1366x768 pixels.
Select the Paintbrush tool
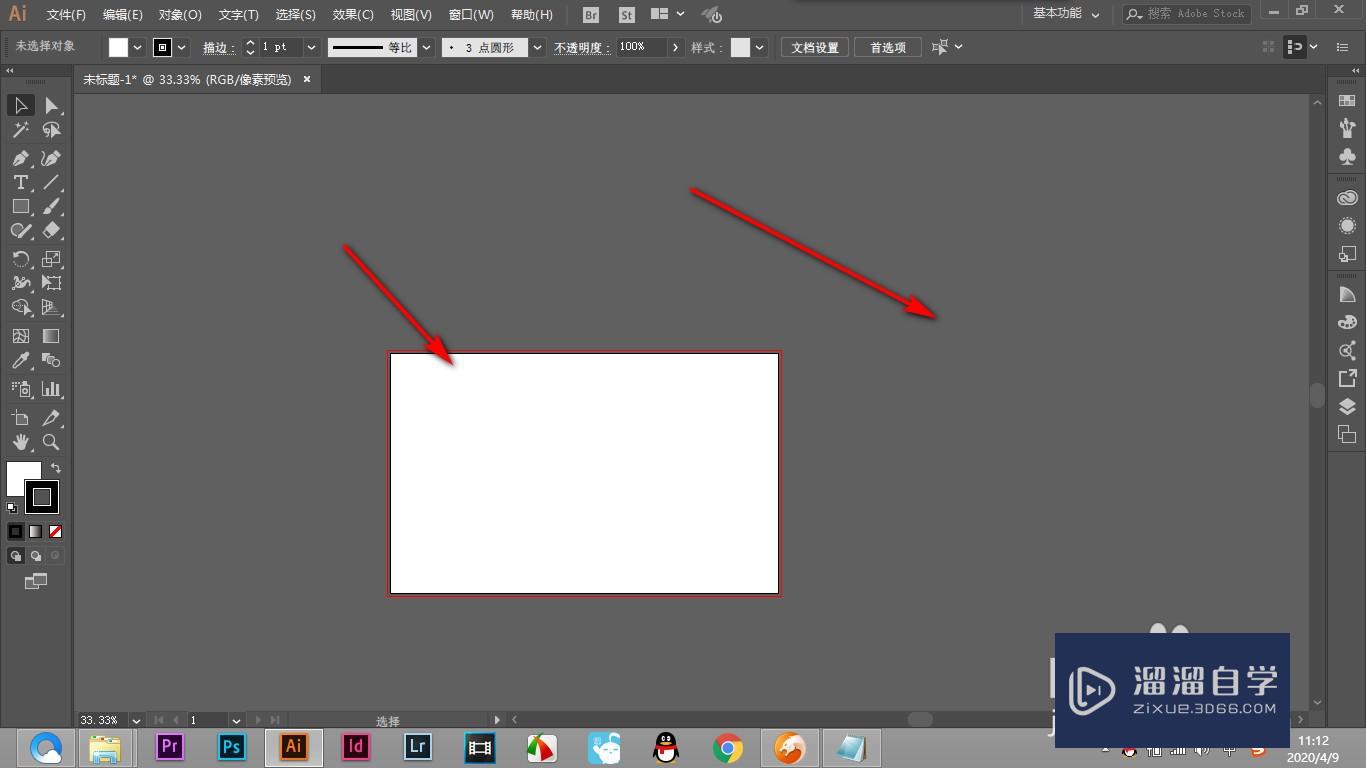[51, 206]
